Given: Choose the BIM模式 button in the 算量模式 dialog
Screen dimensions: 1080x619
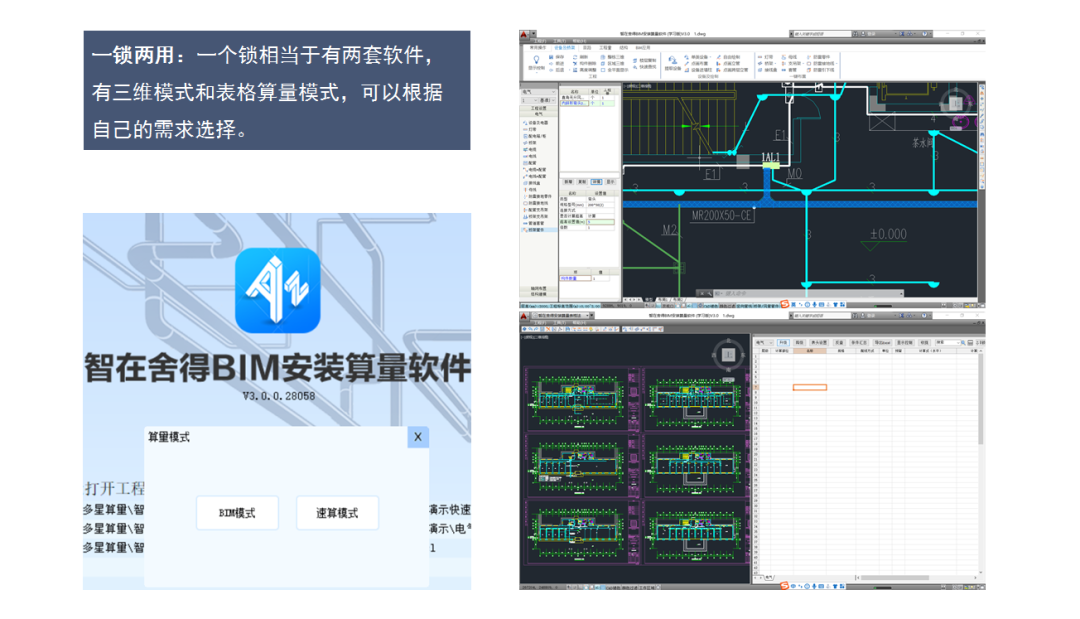Looking at the screenshot, I should point(237,513).
